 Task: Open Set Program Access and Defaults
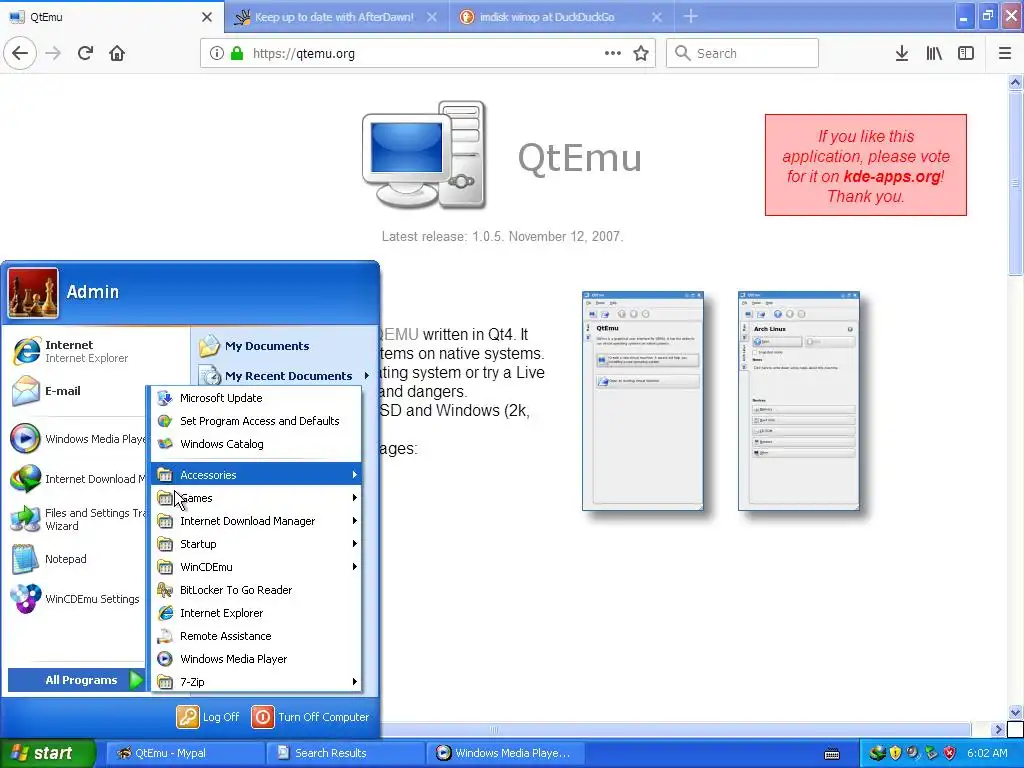click(256, 421)
